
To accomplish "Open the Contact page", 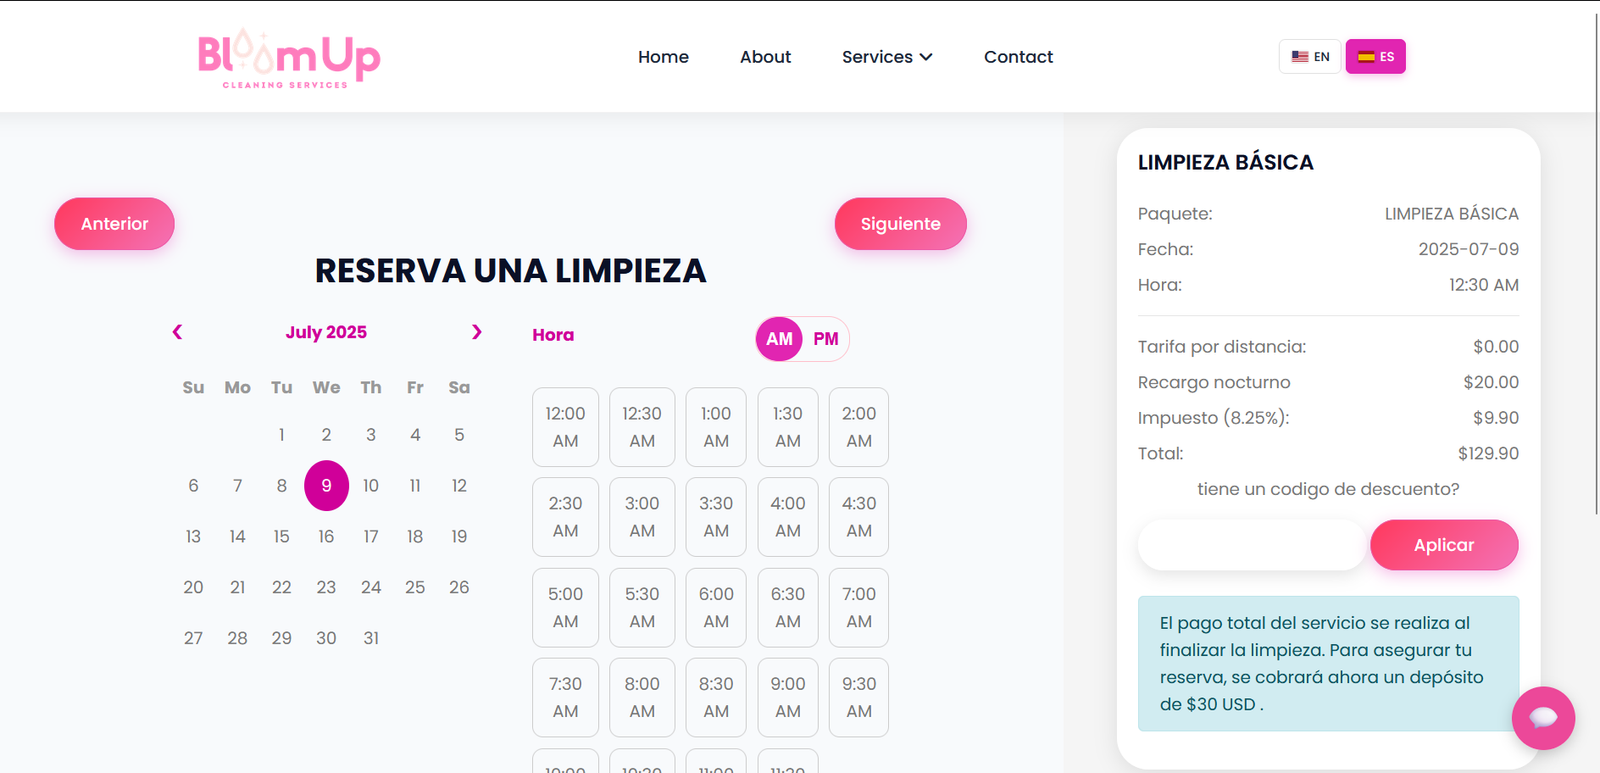I will (1018, 57).
